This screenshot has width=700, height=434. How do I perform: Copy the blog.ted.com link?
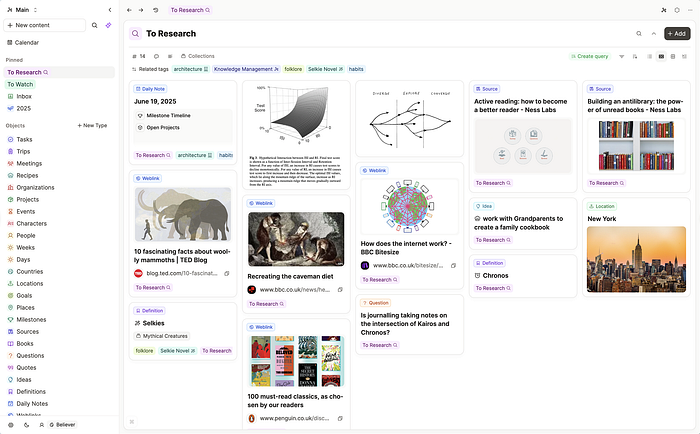coord(227,273)
